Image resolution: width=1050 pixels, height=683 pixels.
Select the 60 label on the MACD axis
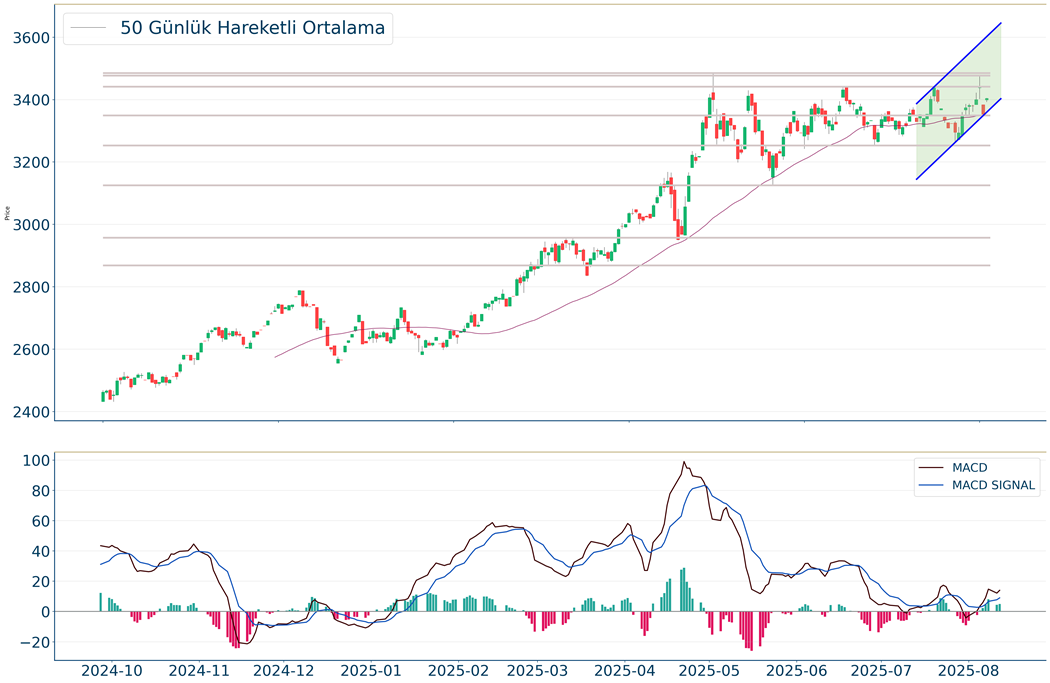(41, 521)
